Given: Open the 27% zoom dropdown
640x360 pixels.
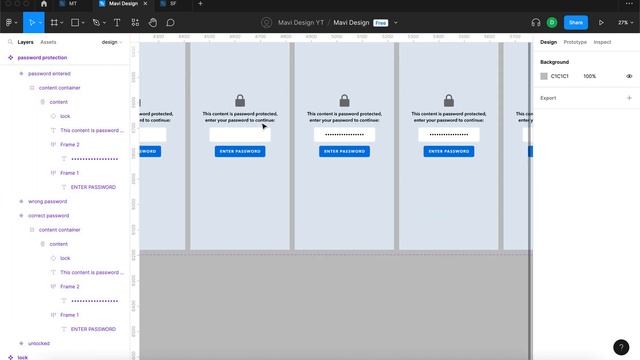Looking at the screenshot, I should pos(625,23).
